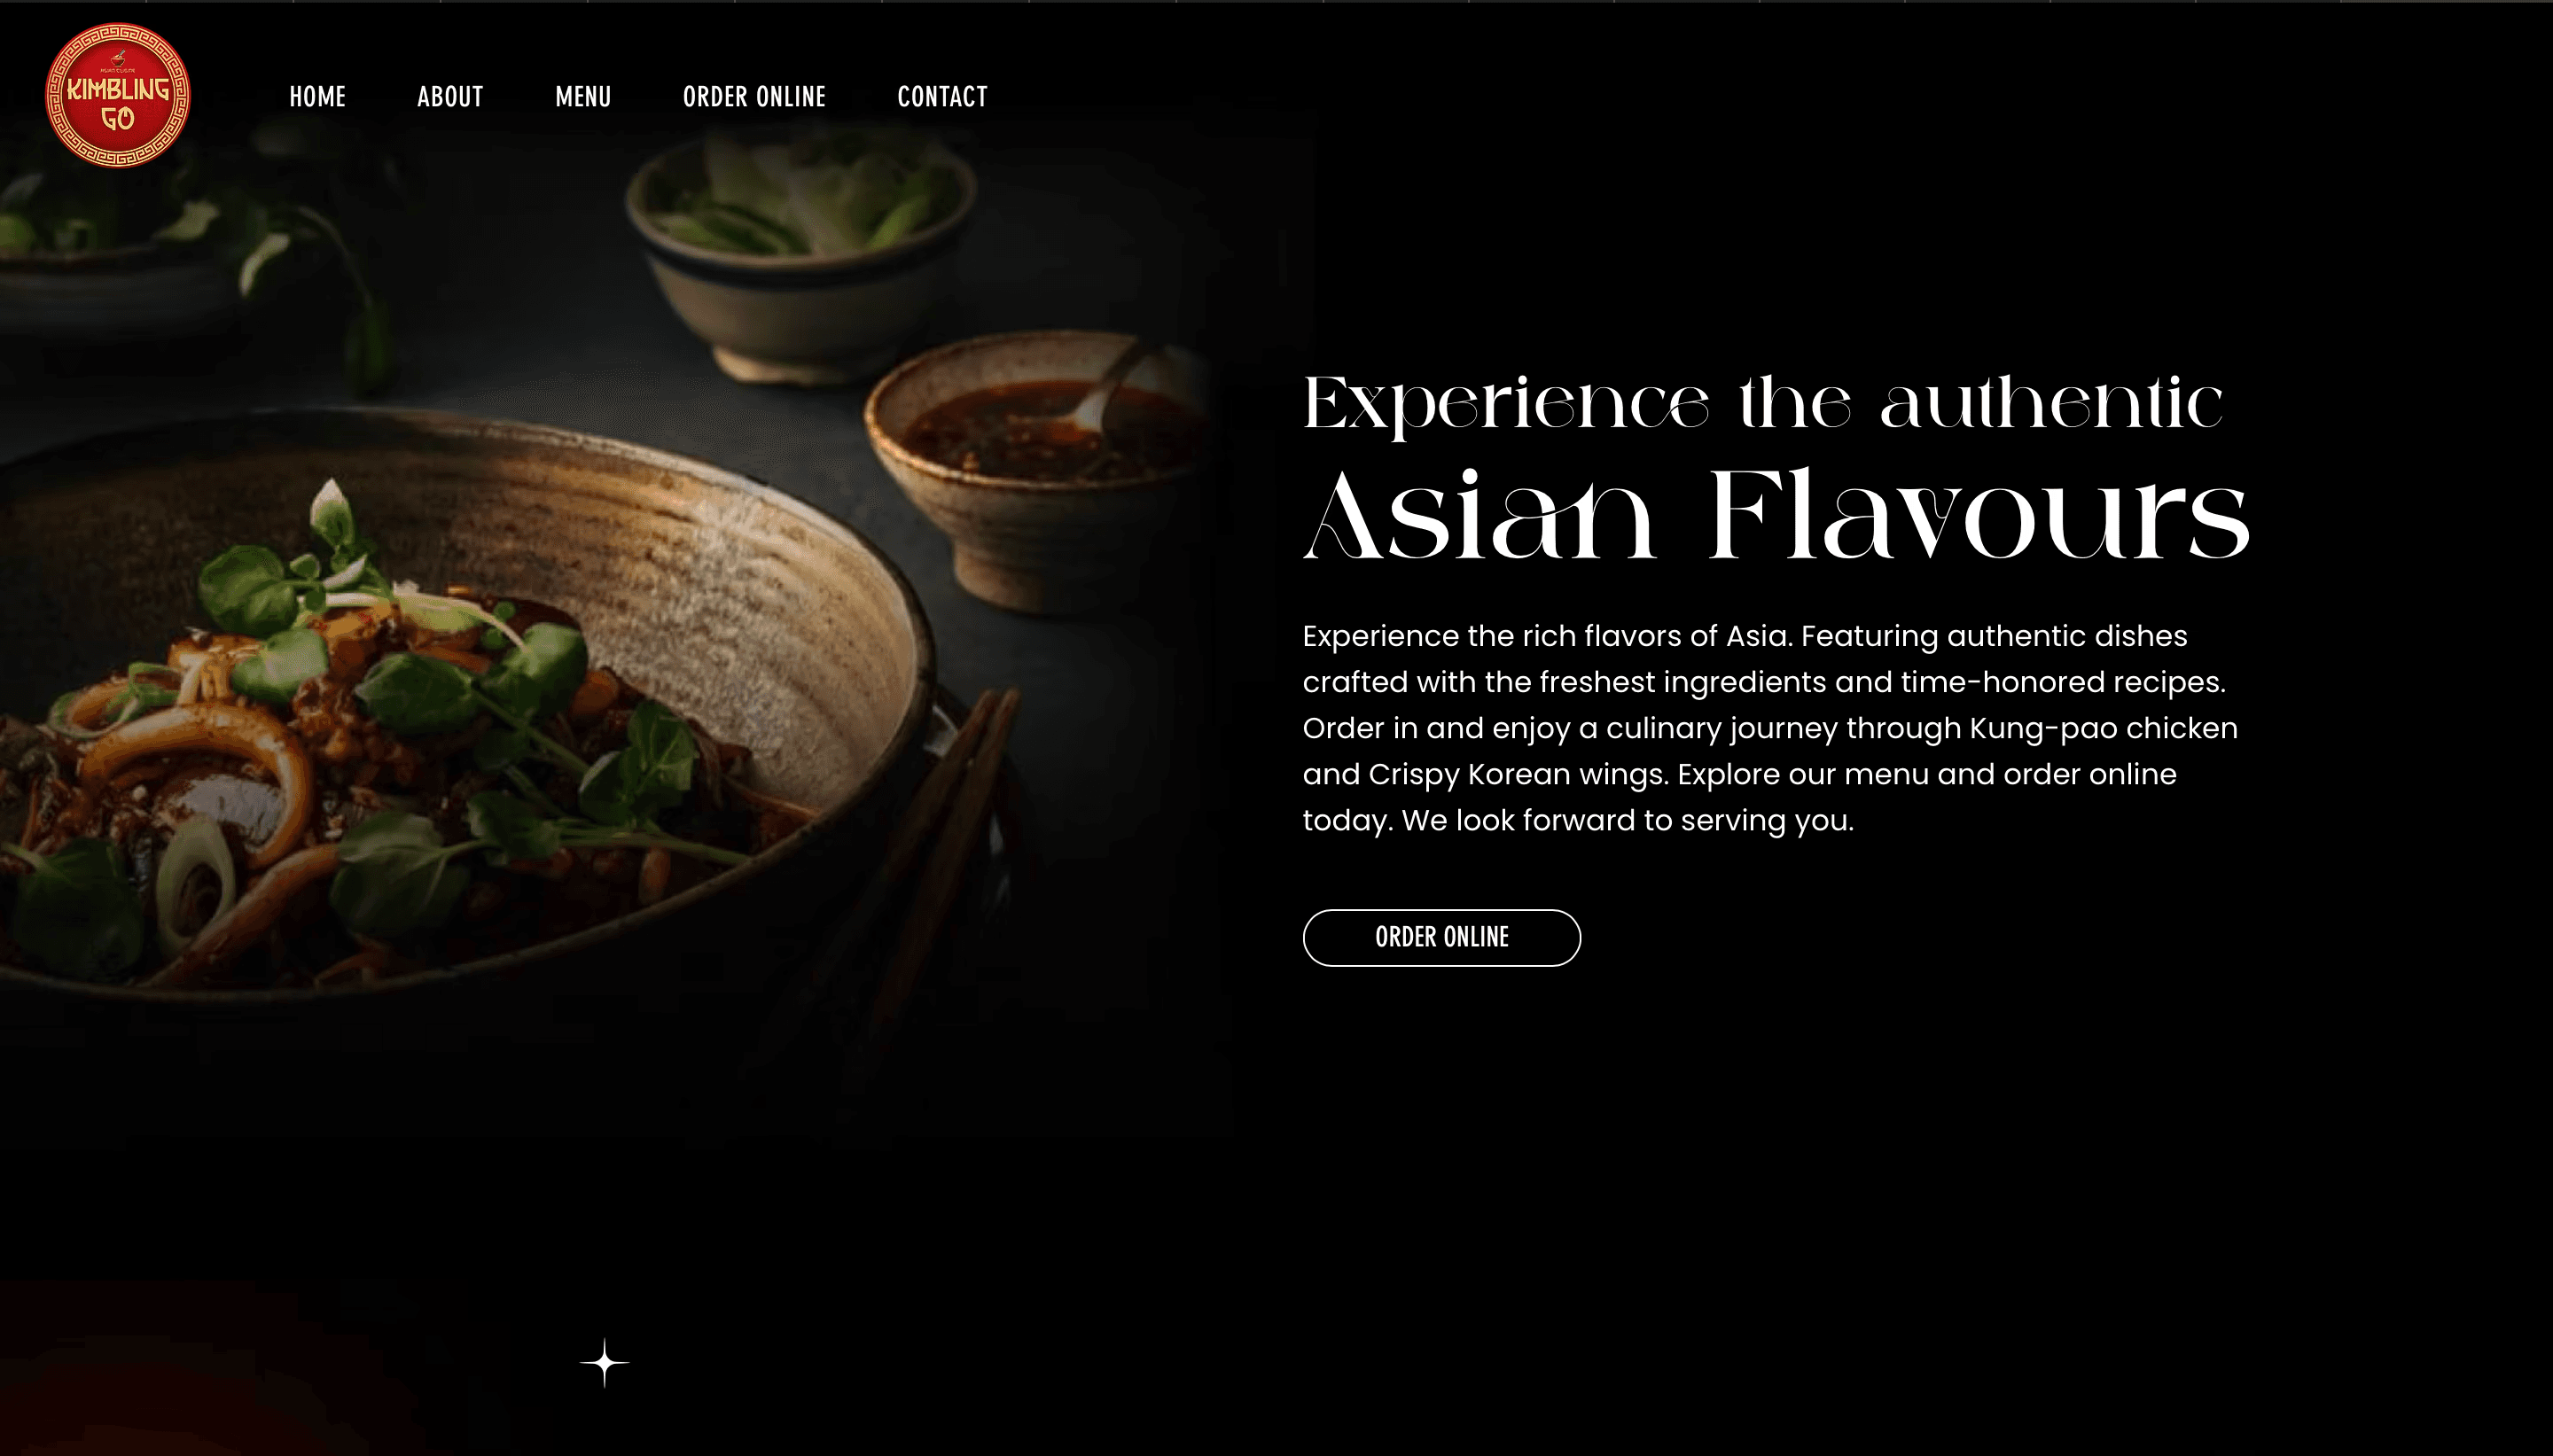Click the Kimbling Go round red logo
The width and height of the screenshot is (2553, 1456).
[118, 96]
